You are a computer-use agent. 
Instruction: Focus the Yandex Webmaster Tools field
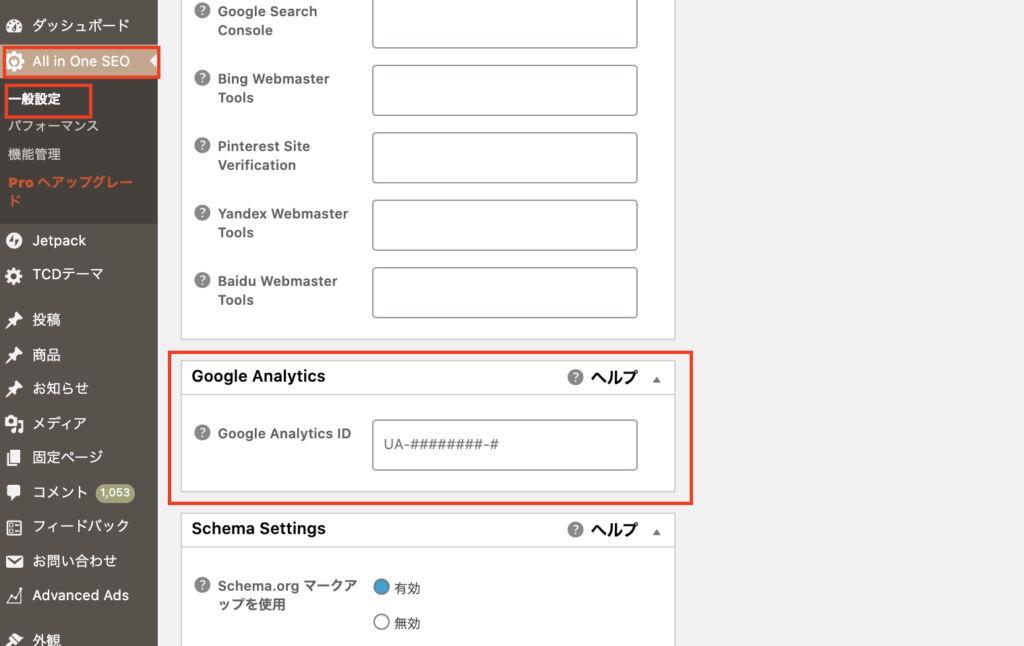point(505,225)
